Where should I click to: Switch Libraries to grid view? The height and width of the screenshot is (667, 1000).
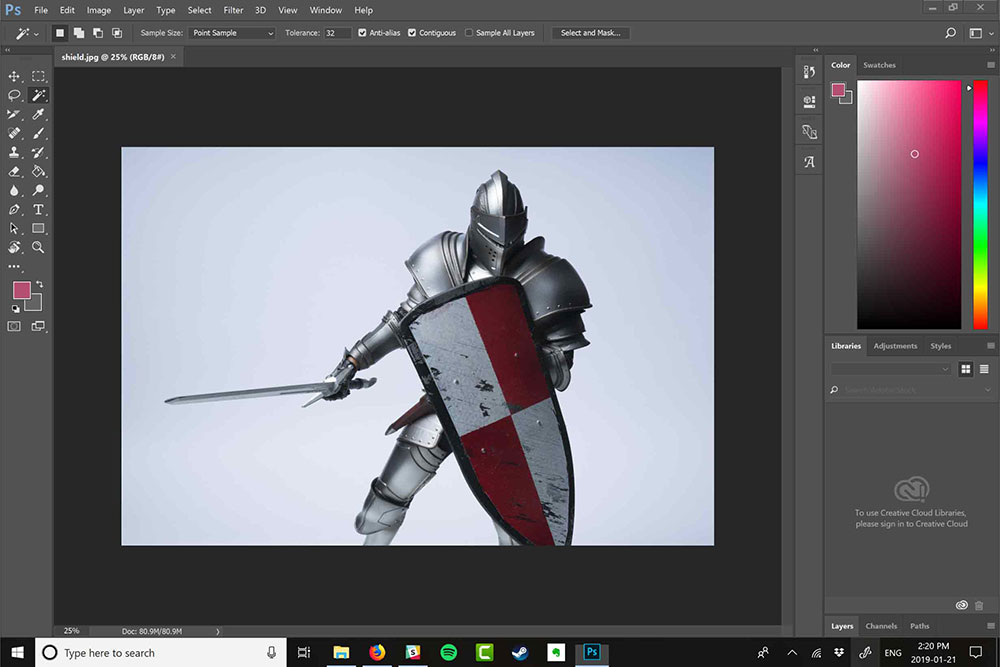click(966, 369)
